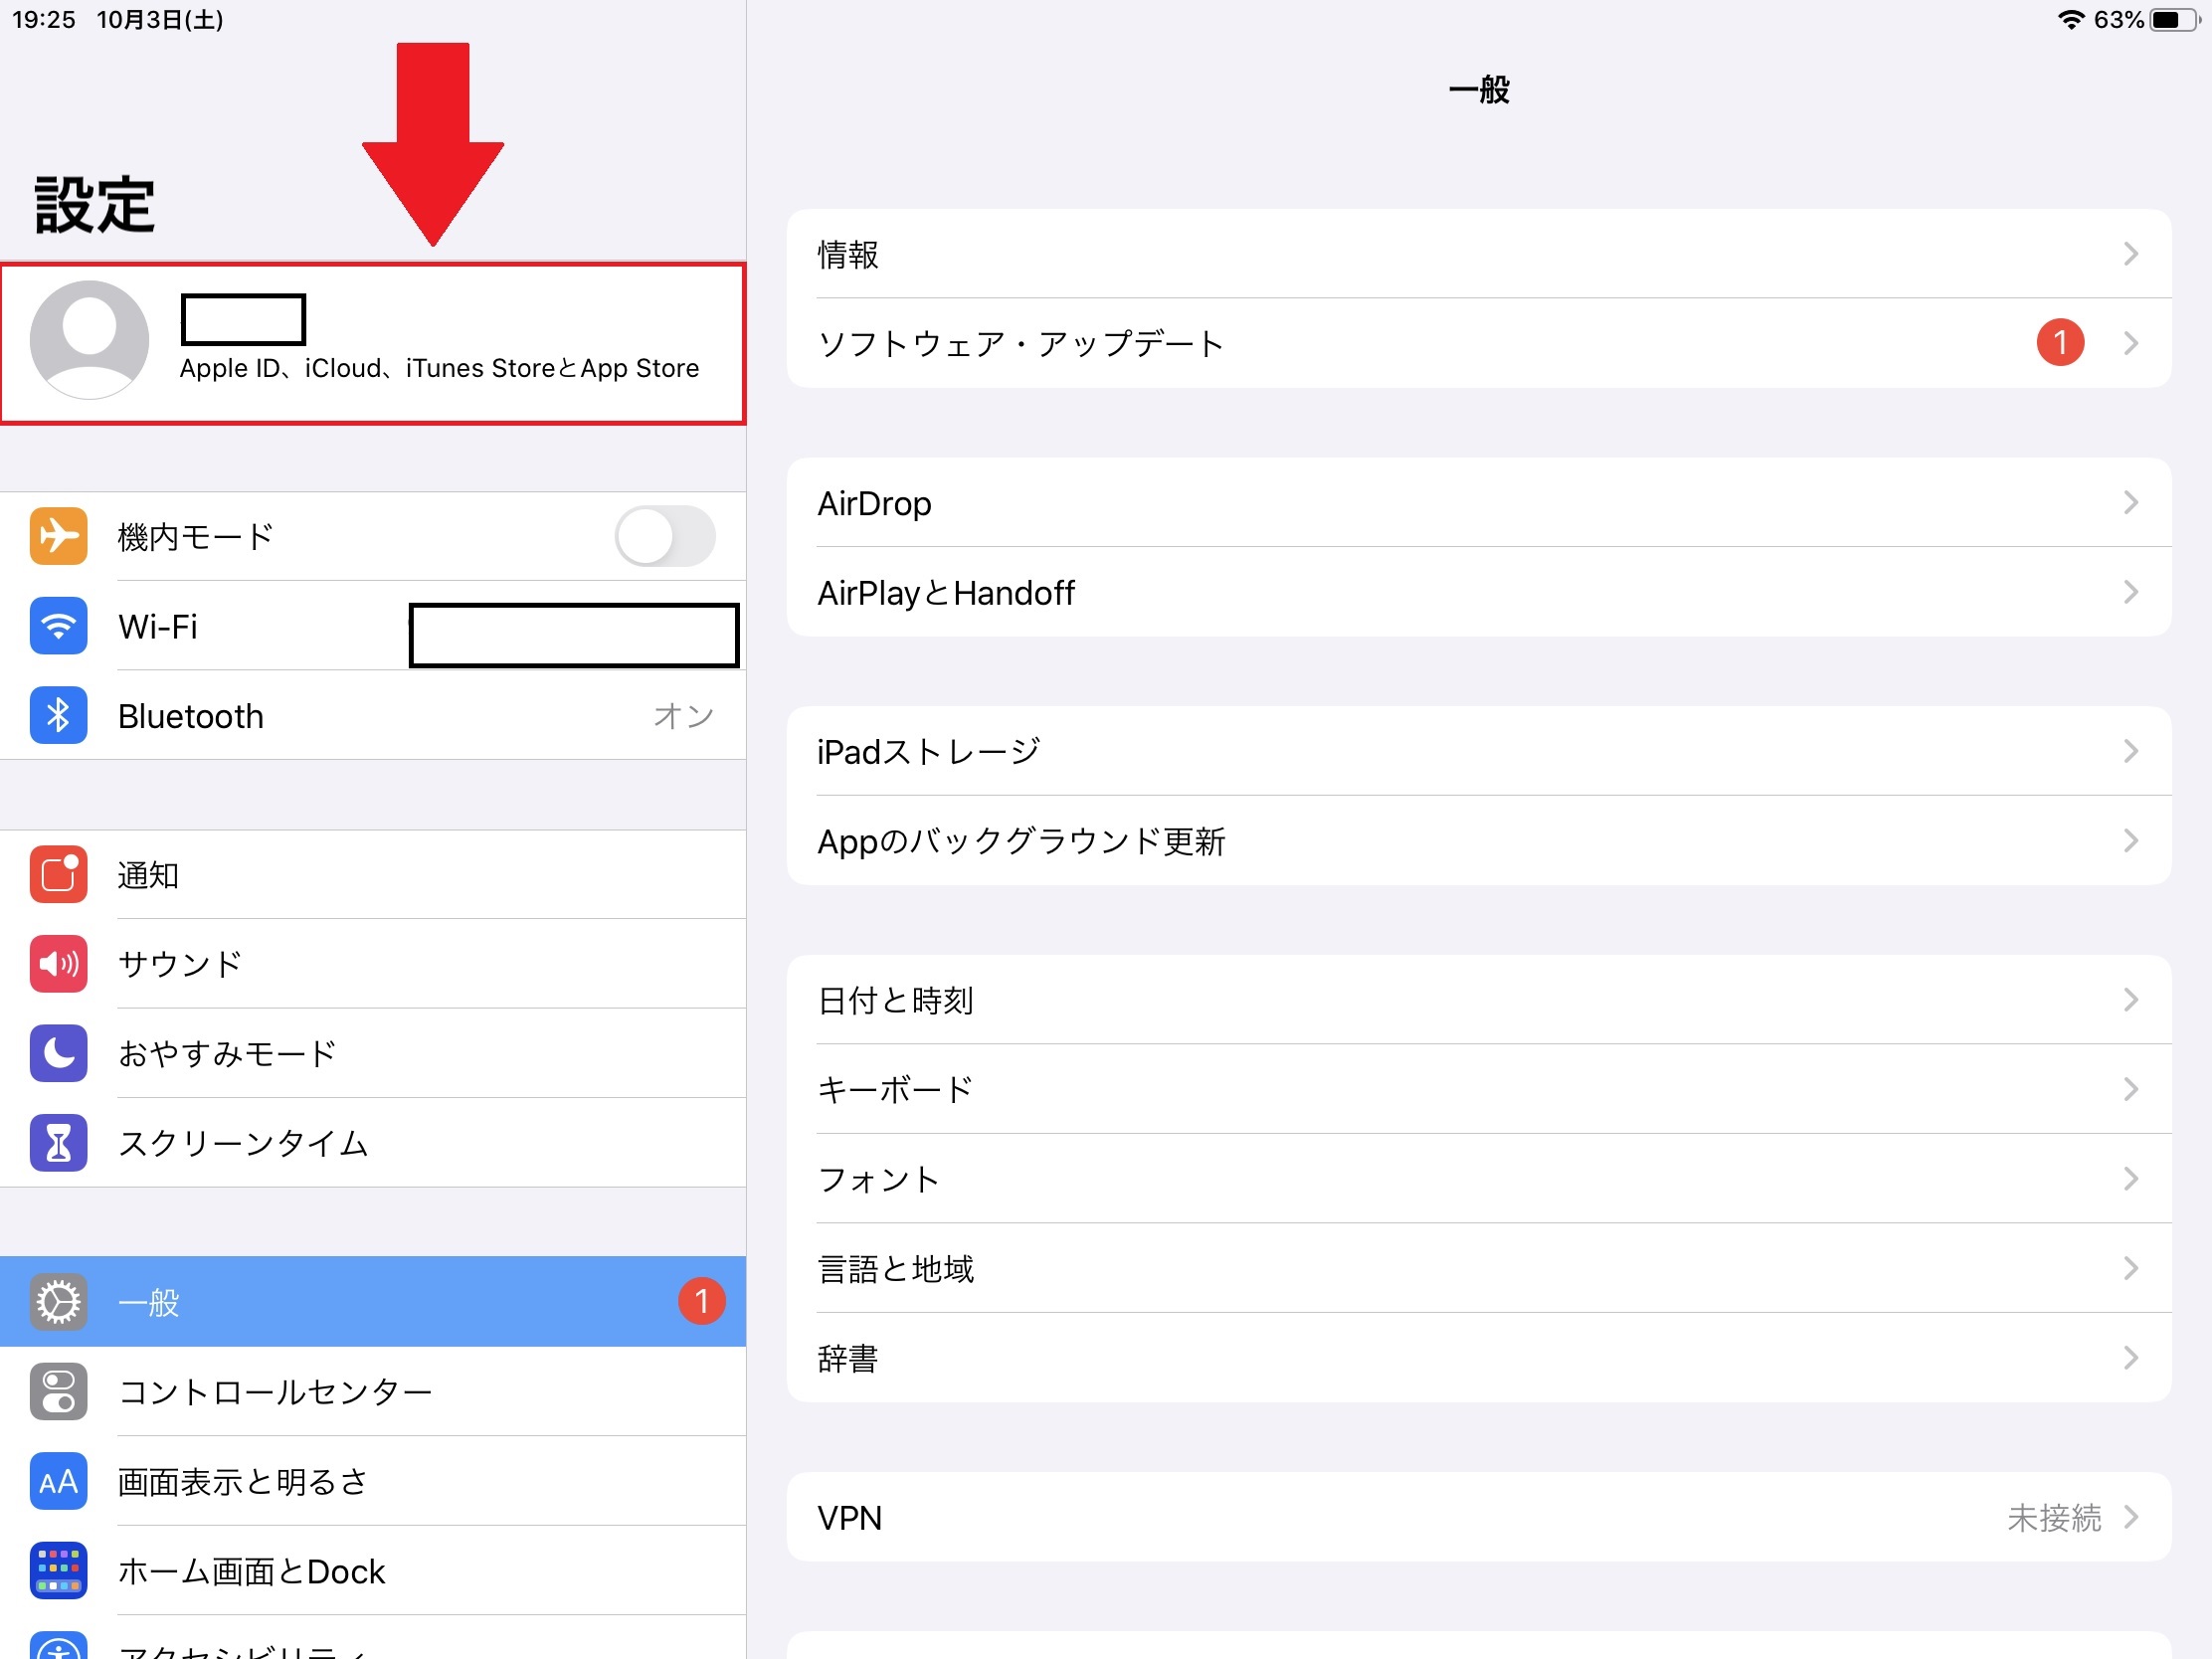The image size is (2212, 1659).
Task: Open the フォント settings row
Action: coord(1479,1179)
